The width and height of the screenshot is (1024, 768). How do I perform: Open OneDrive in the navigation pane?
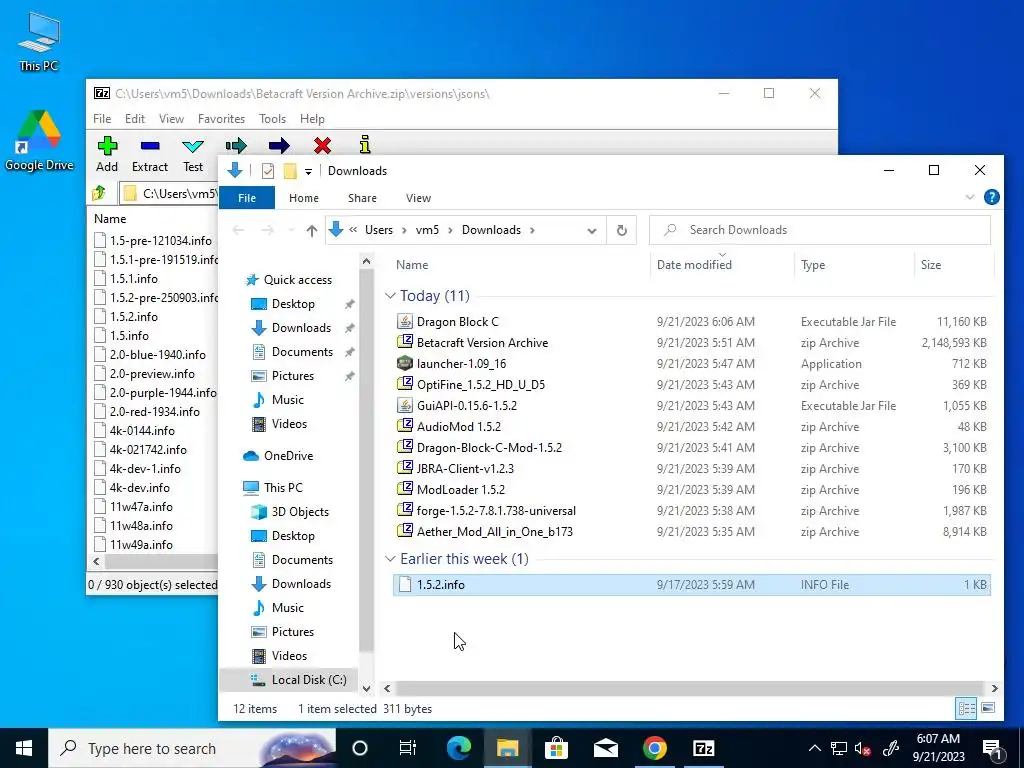288,456
